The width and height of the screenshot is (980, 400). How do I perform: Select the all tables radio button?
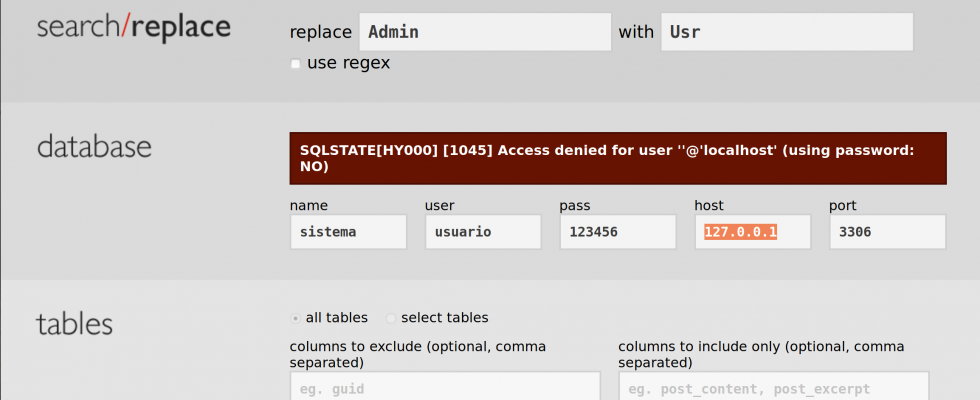click(296, 318)
